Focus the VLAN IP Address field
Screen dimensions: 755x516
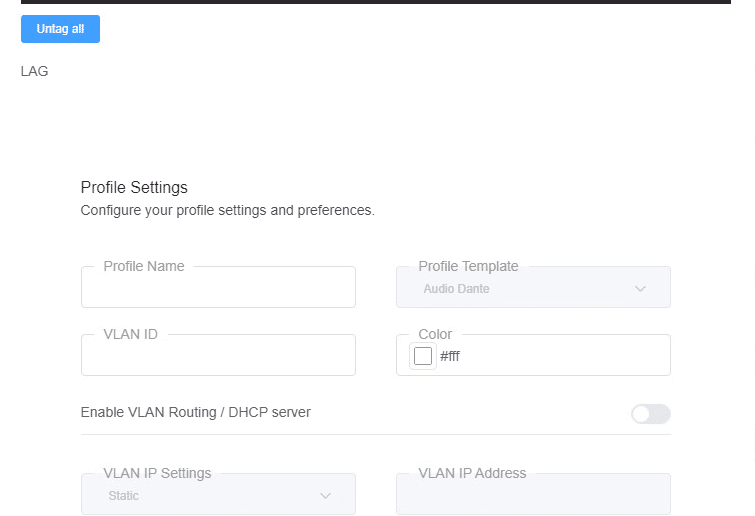tap(533, 494)
